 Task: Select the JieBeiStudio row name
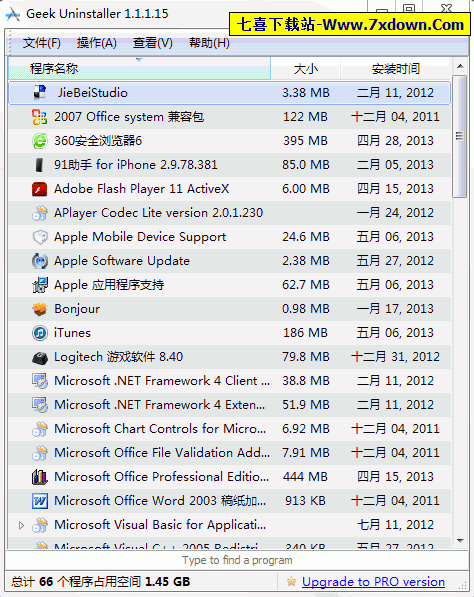93,93
